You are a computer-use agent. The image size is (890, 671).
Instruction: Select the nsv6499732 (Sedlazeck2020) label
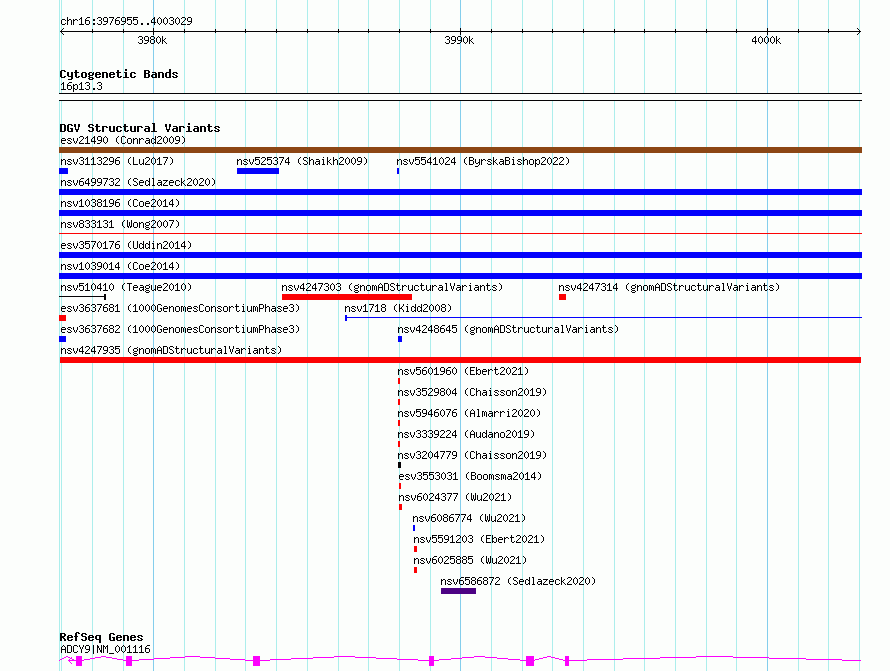[x=138, y=182]
